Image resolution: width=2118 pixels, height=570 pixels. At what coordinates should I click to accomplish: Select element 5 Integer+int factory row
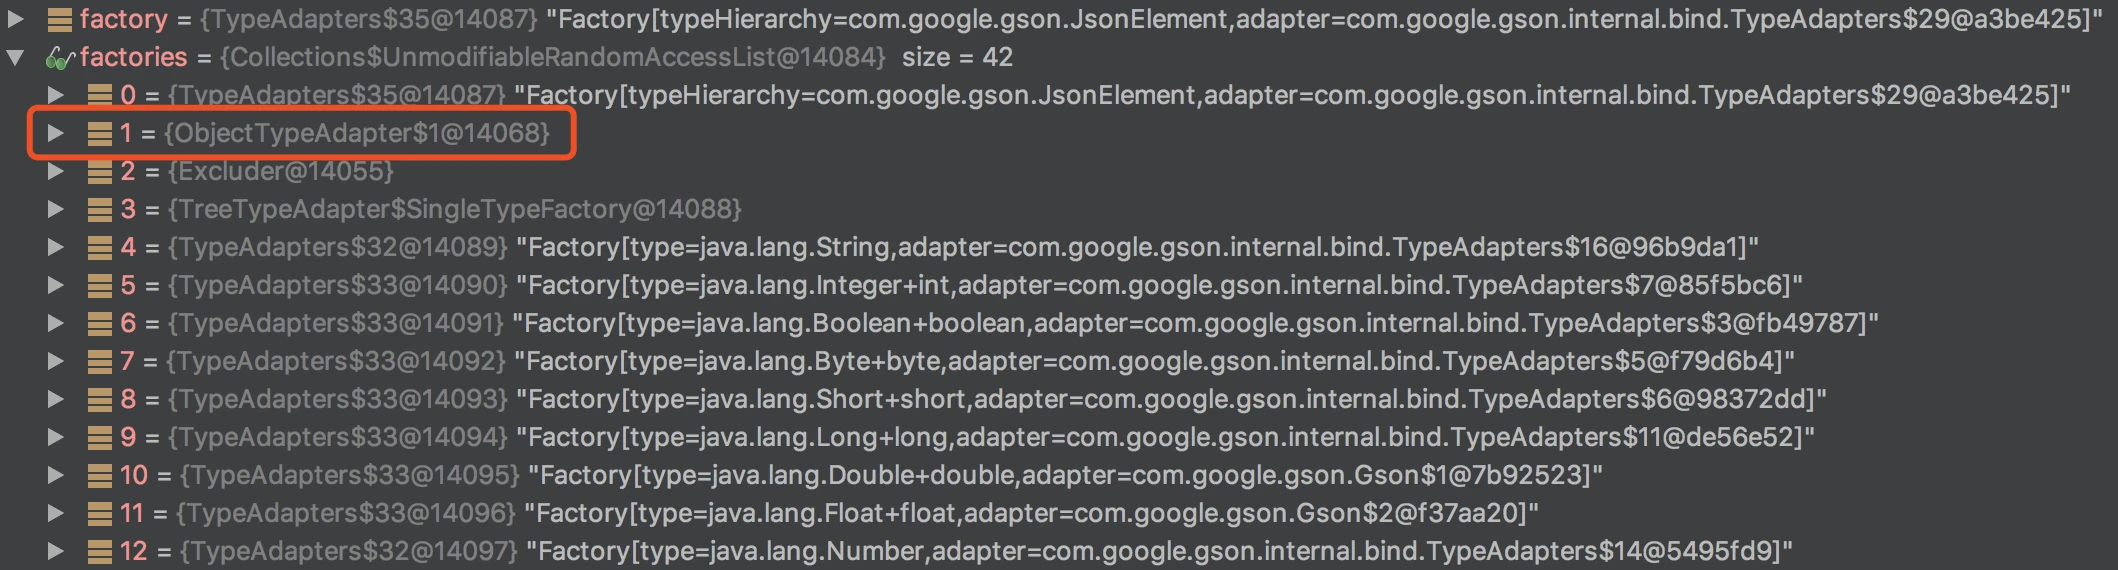[x=961, y=285]
